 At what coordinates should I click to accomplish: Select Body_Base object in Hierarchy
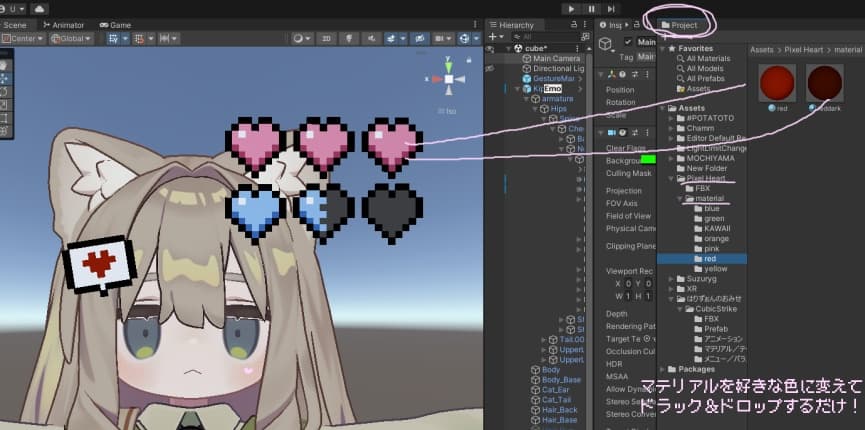click(x=556, y=380)
